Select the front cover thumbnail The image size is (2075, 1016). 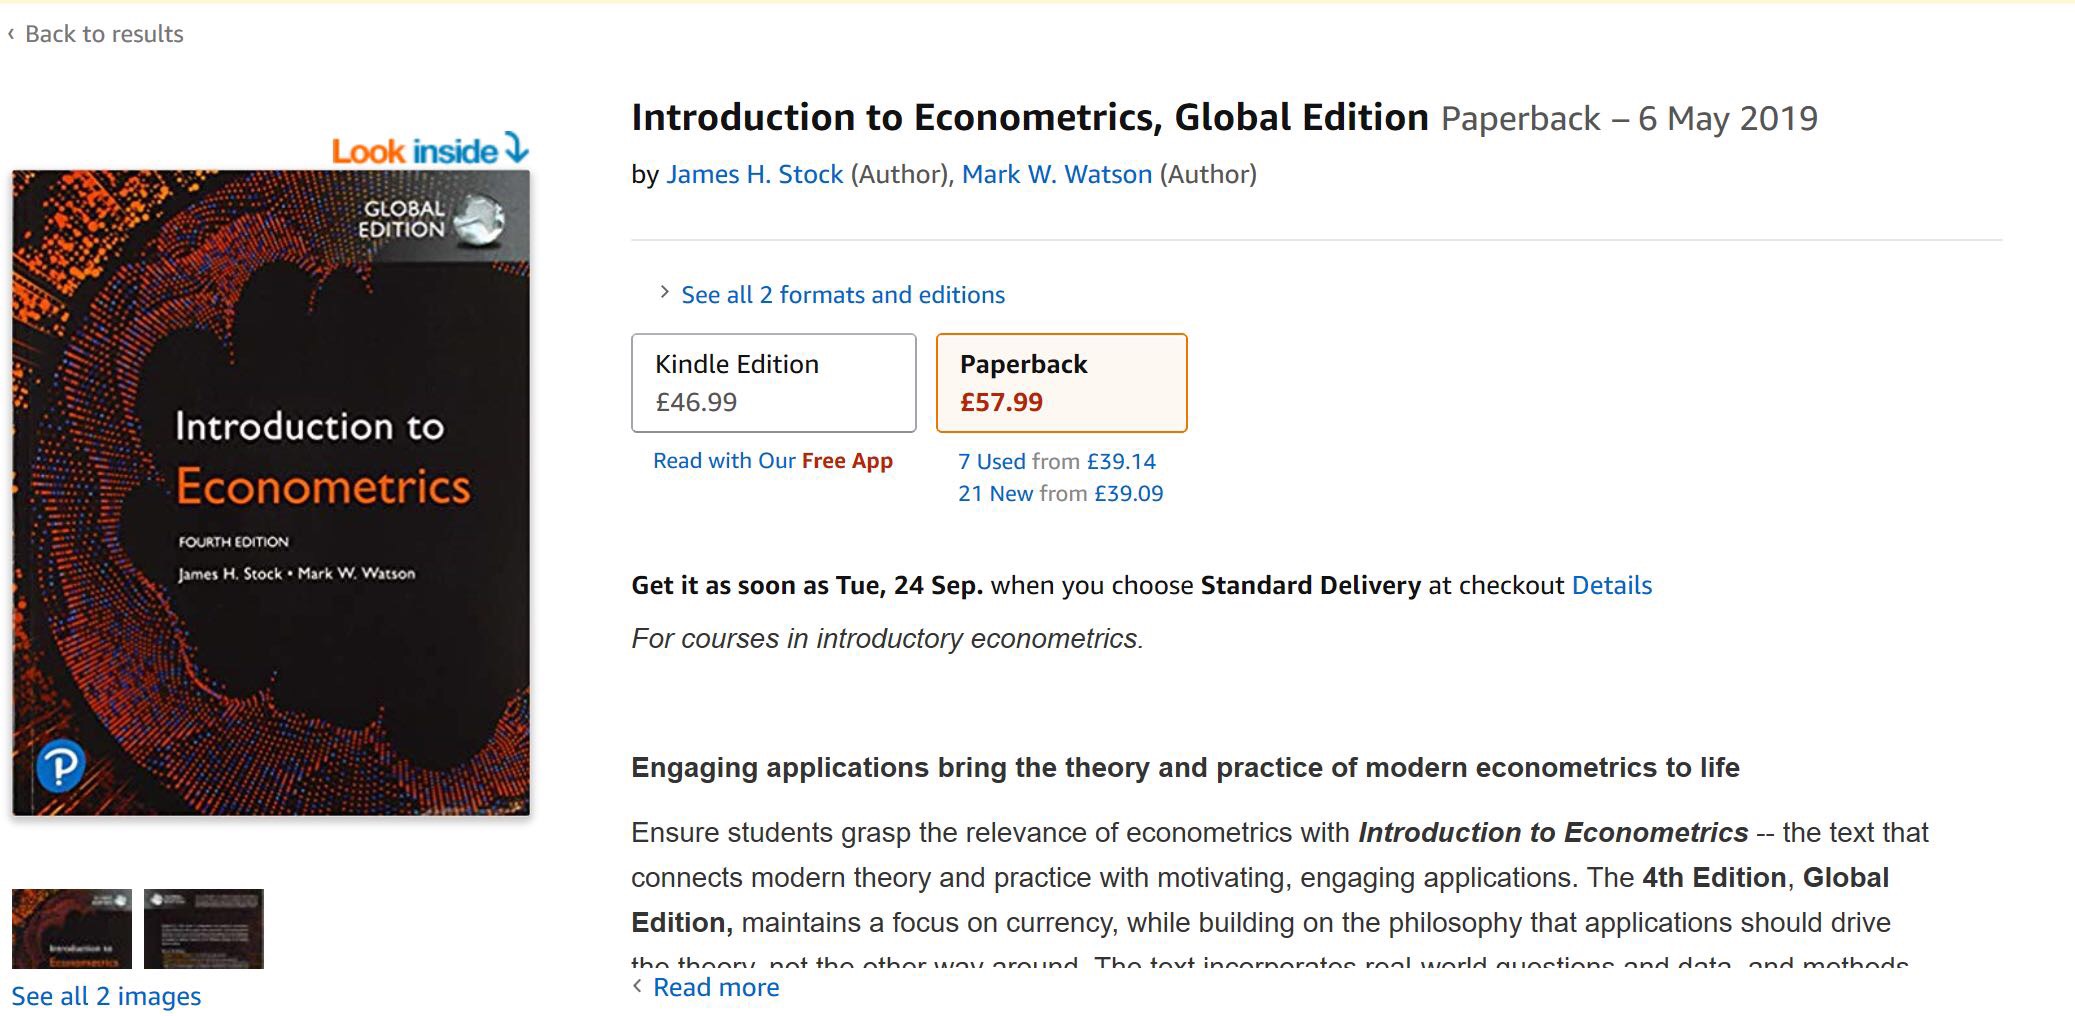[72, 929]
